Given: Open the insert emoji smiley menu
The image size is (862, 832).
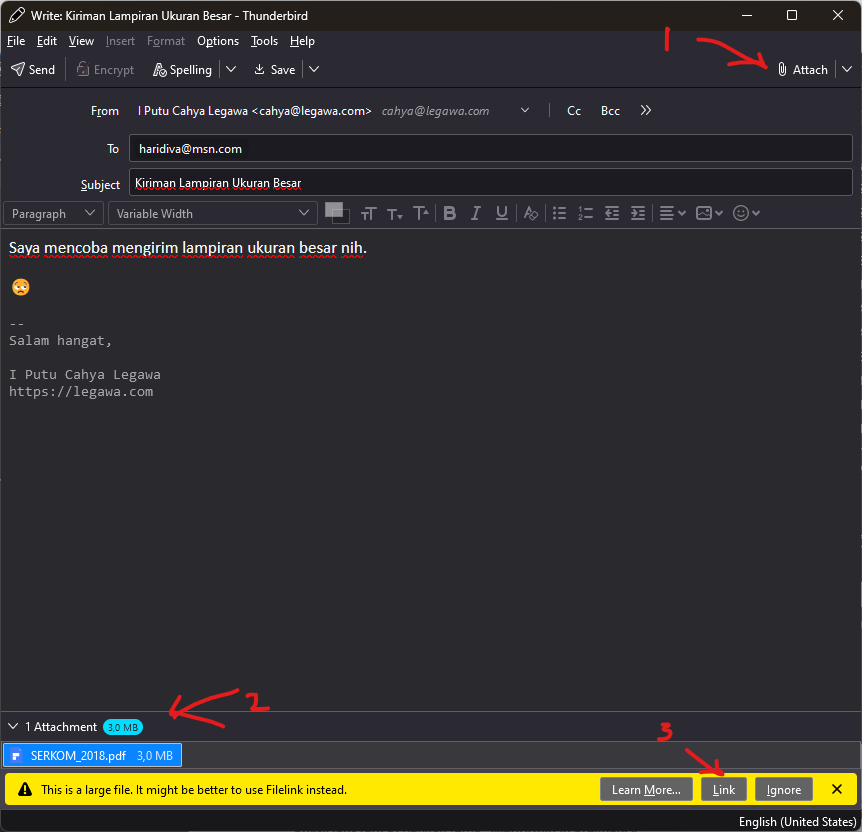Looking at the screenshot, I should (x=746, y=213).
